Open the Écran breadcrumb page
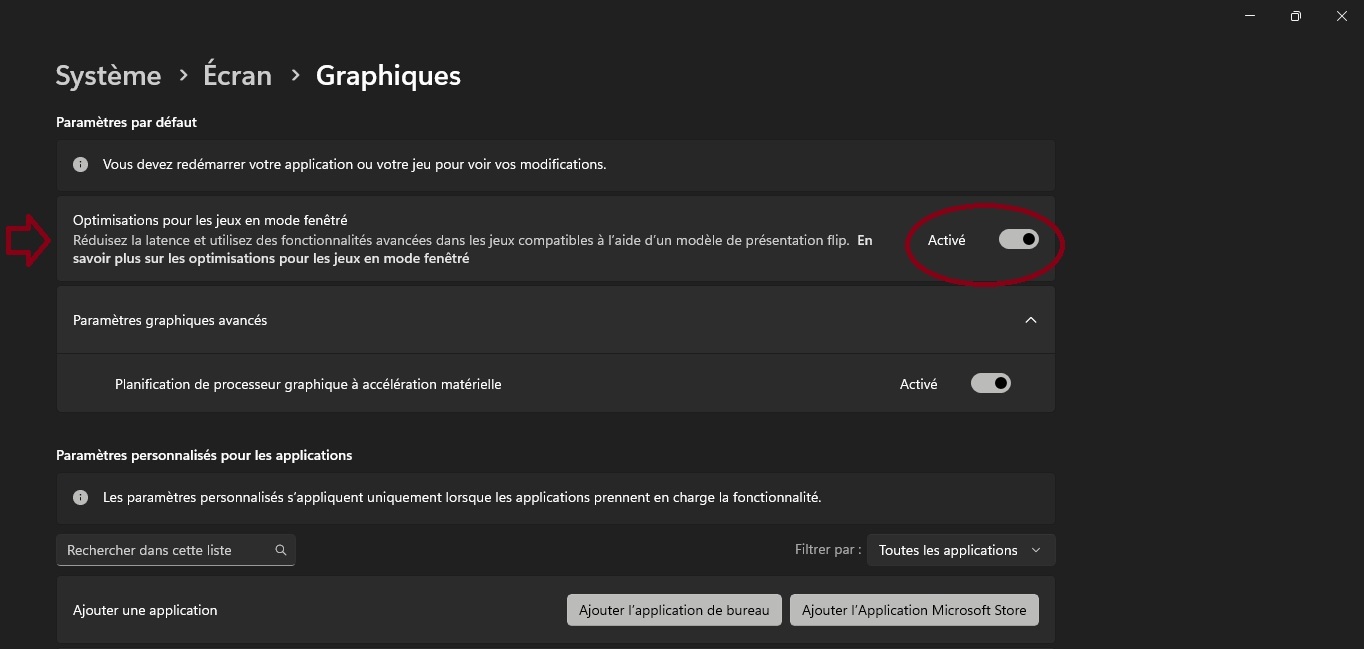Viewport: 1364px width, 649px height. [x=237, y=76]
